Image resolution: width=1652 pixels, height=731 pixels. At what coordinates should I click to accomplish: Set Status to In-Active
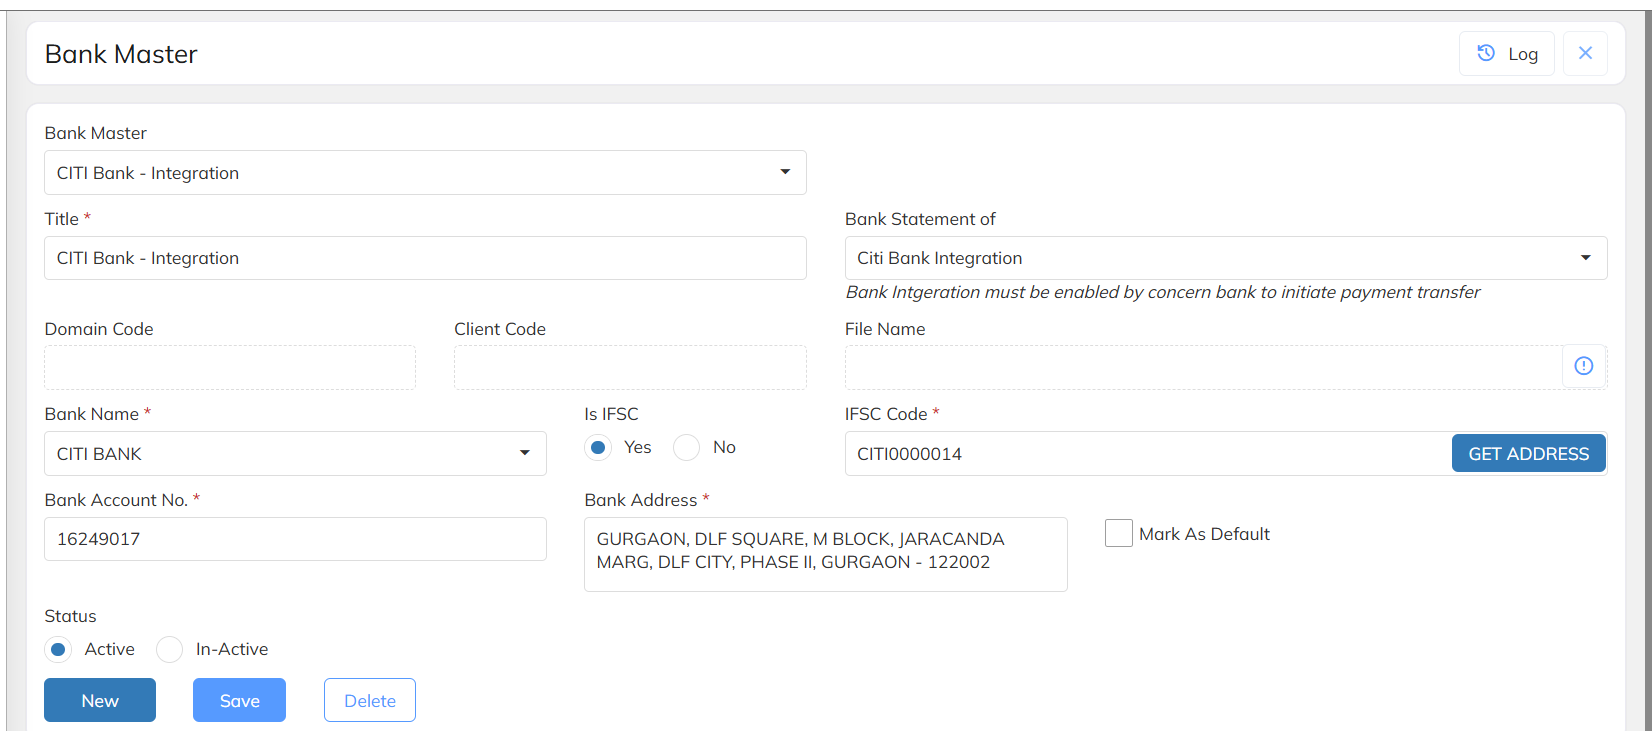tap(170, 650)
